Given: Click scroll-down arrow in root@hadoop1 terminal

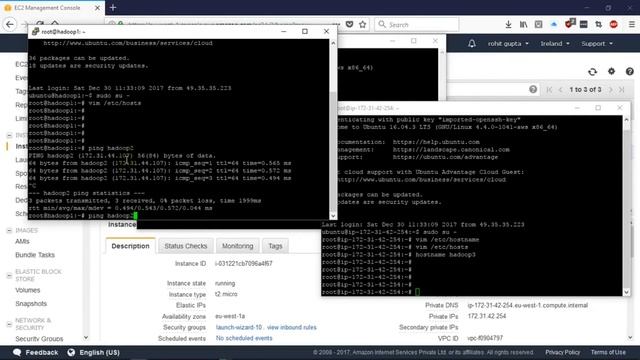Looking at the screenshot, I should coord(333,216).
